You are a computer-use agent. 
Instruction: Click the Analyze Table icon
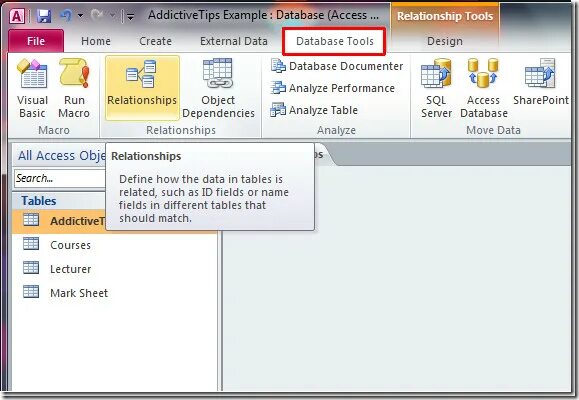point(278,110)
